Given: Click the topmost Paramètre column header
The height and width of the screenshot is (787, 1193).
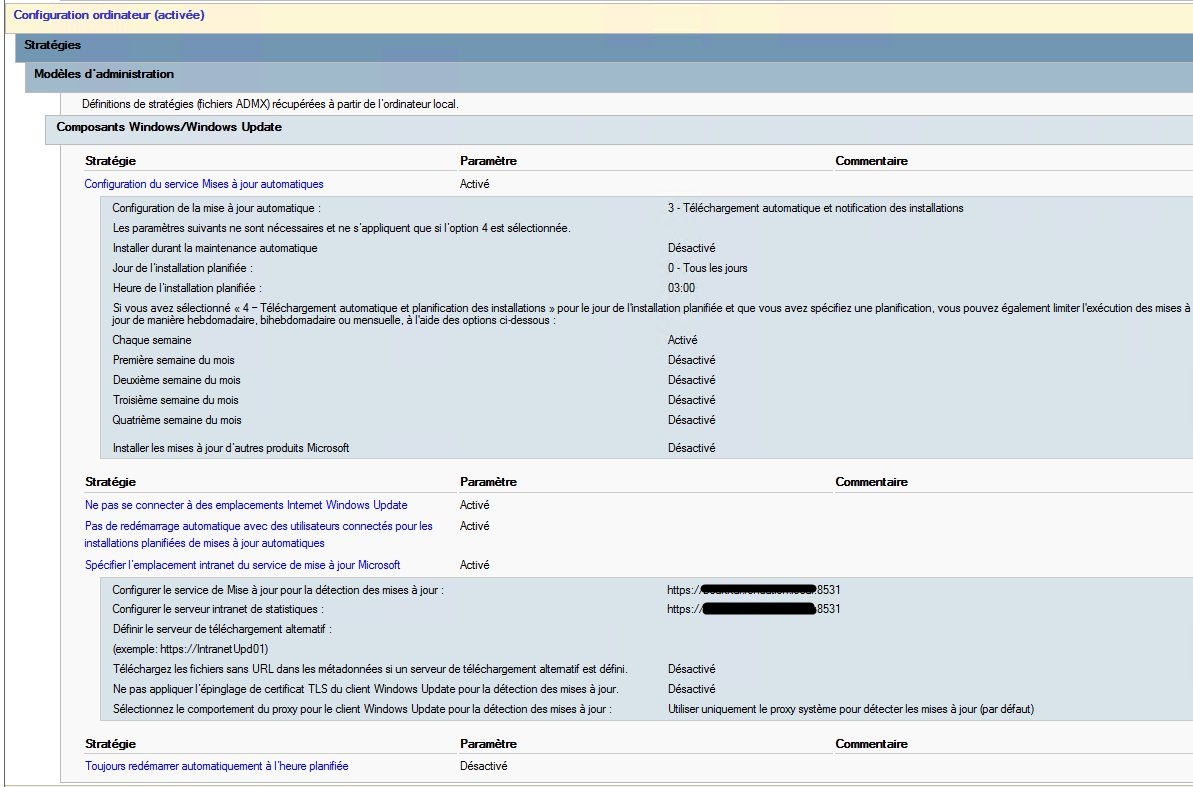Looking at the screenshot, I should click(488, 161).
